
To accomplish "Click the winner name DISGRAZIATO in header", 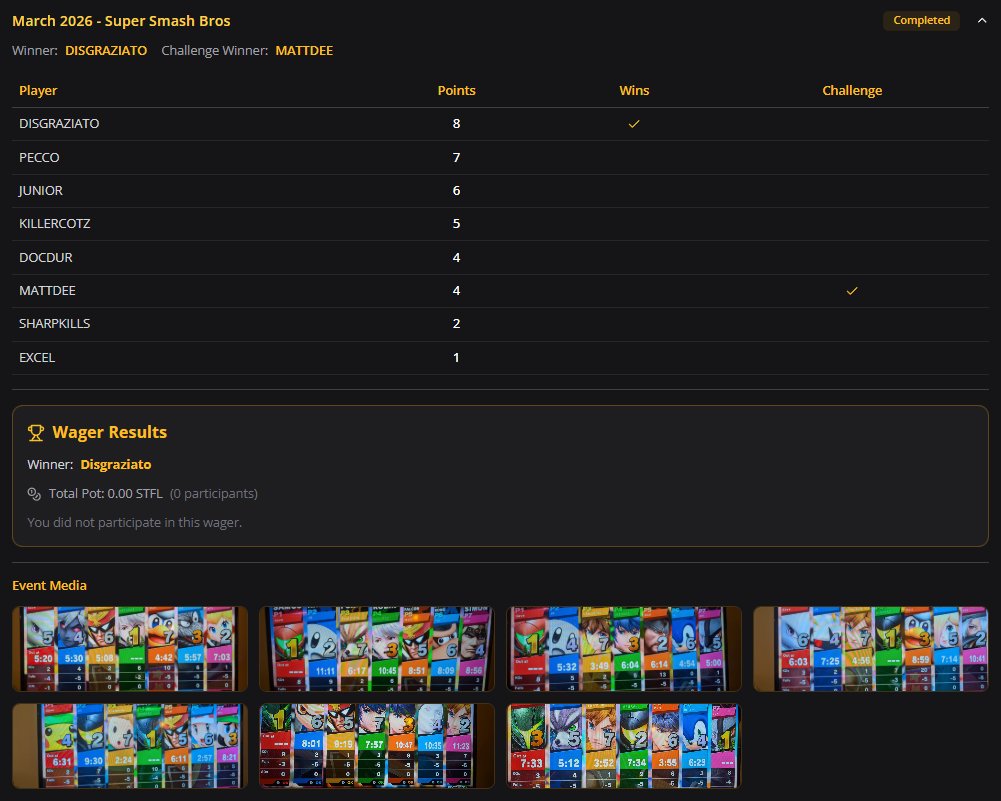I will (x=106, y=50).
